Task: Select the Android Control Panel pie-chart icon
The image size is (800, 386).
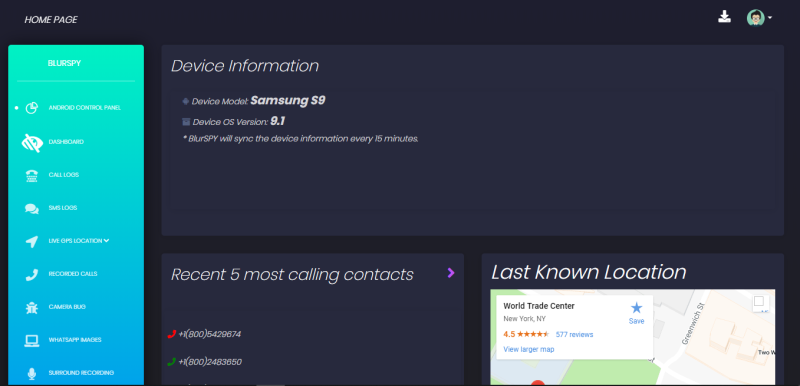Action: click(x=32, y=108)
